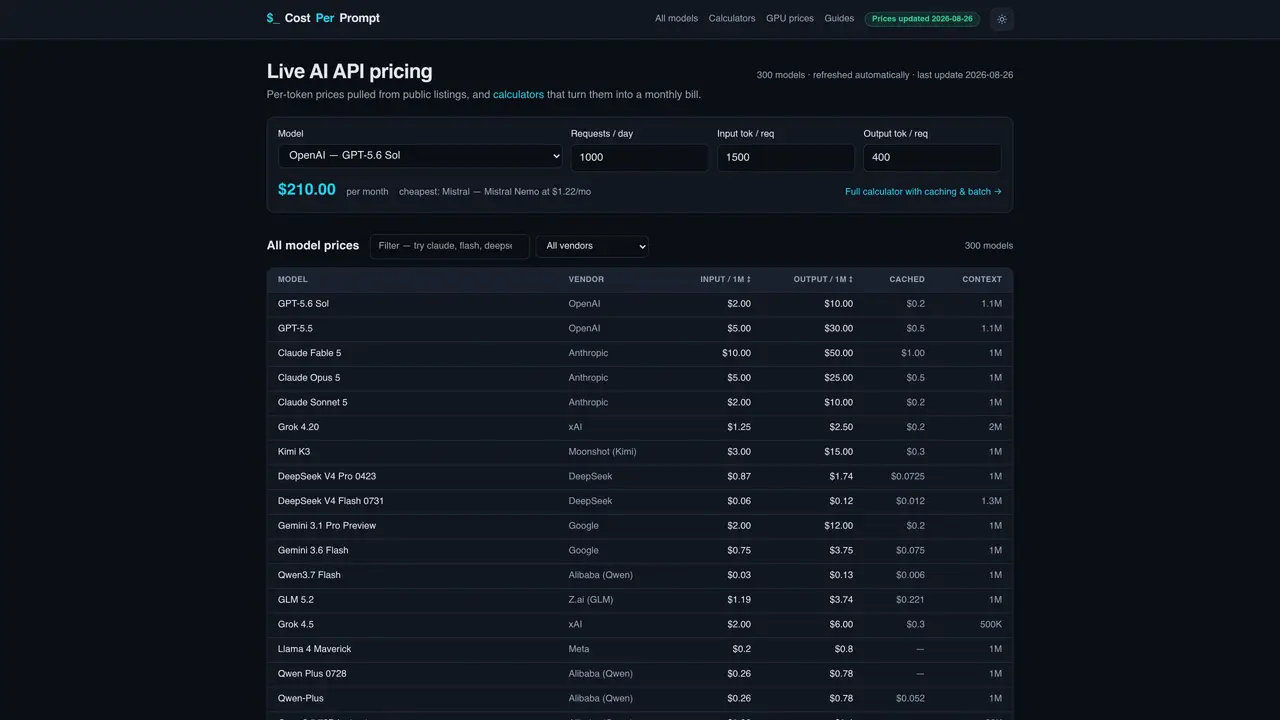
Task: Sort by the INPUT / 1M column
Action: (725, 280)
